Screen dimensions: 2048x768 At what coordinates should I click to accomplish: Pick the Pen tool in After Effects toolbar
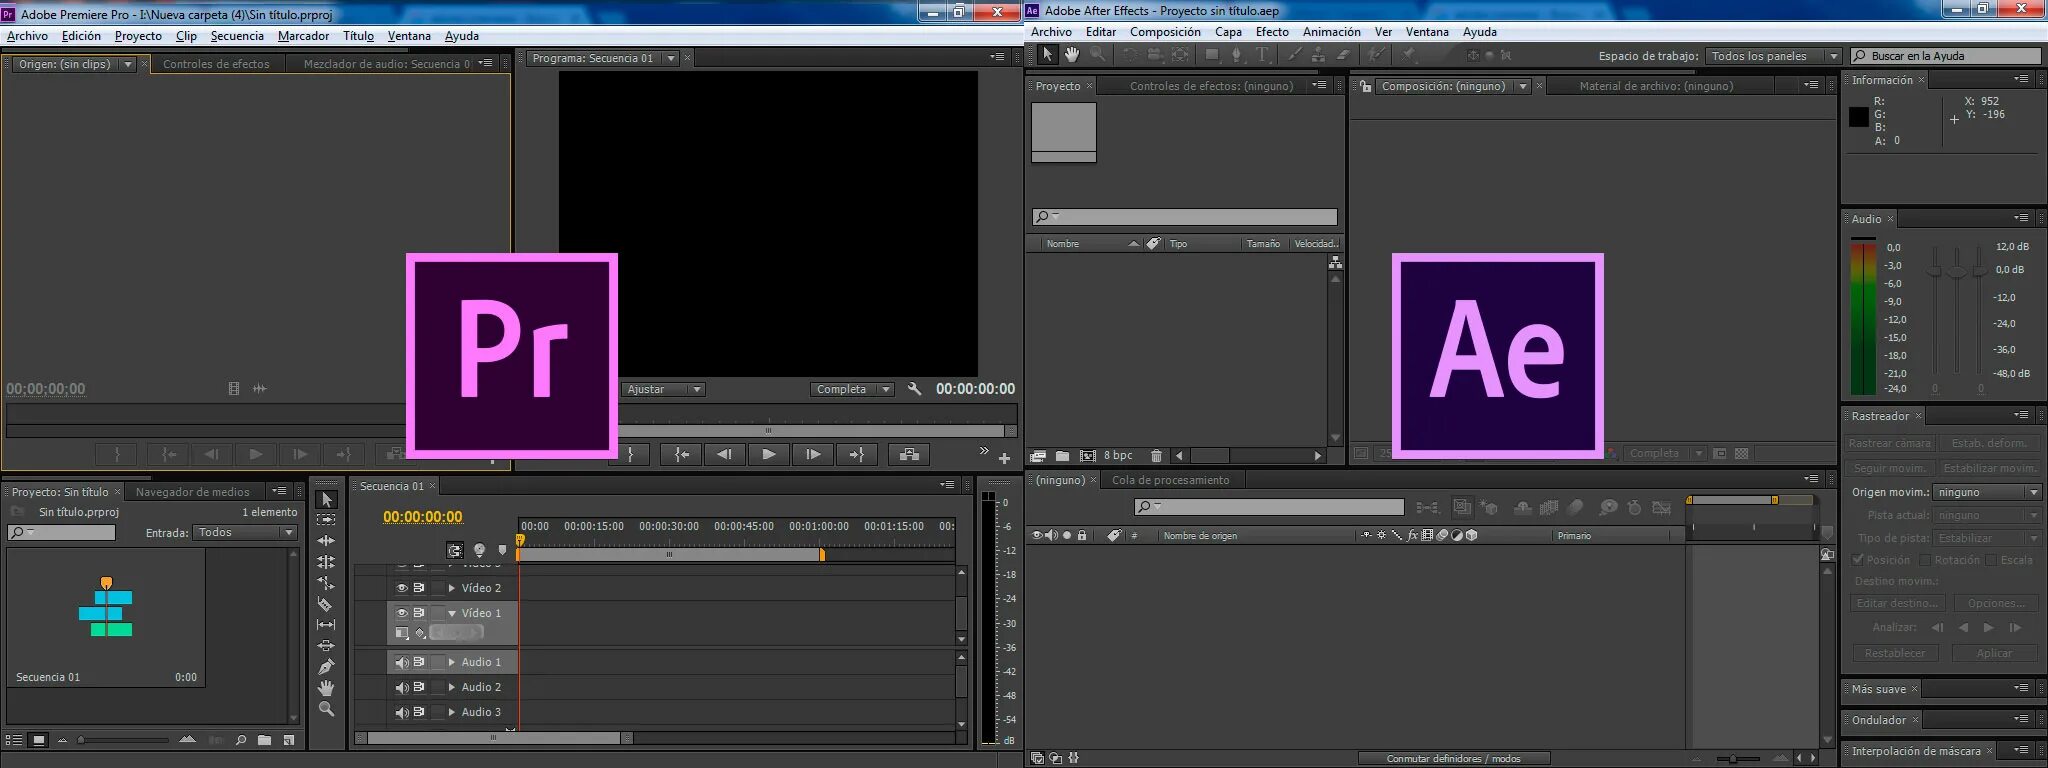tap(1236, 55)
